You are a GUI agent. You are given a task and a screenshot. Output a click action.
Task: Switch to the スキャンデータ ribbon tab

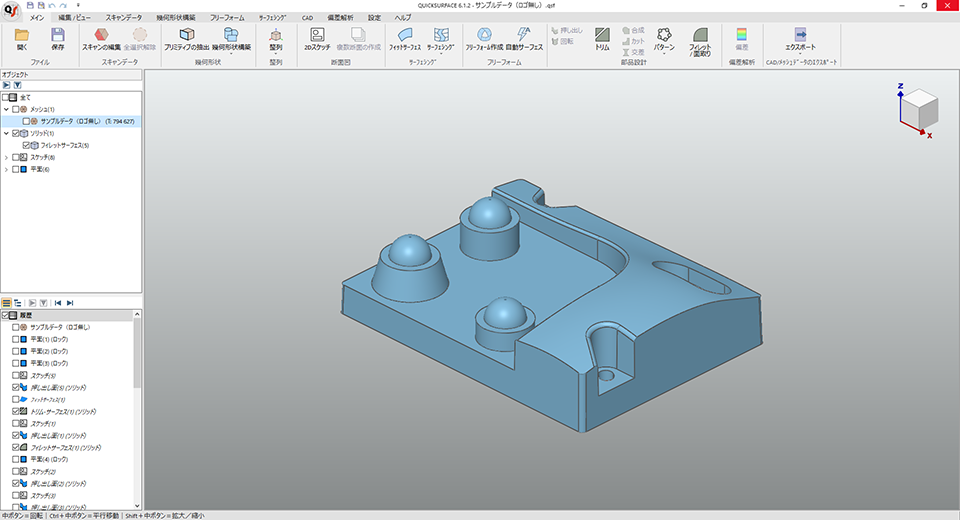[125, 18]
